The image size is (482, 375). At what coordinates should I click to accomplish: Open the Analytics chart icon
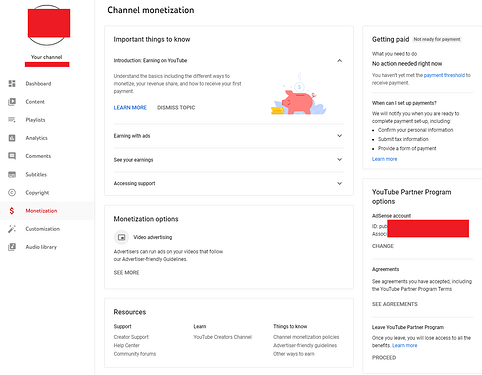click(12, 138)
